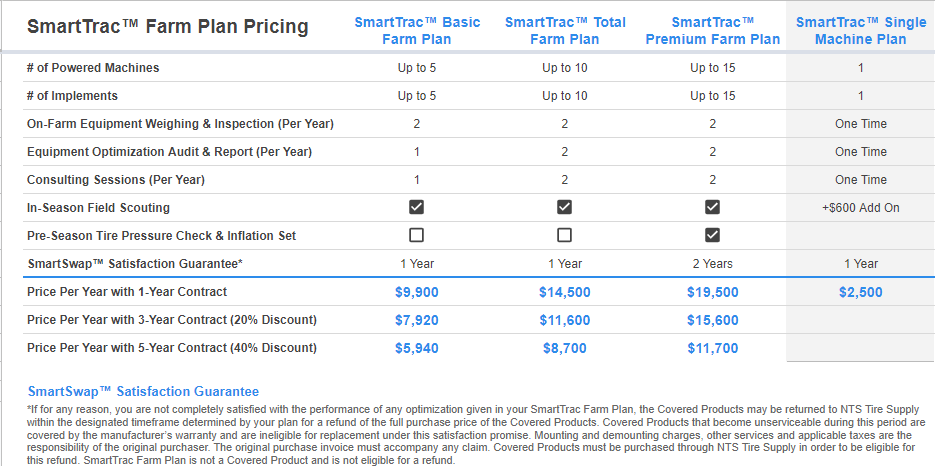Uncheck Premium plan Pre-Season Tire Pressure checkbox
Image resolution: width=935 pixels, height=466 pixels.
712,236
